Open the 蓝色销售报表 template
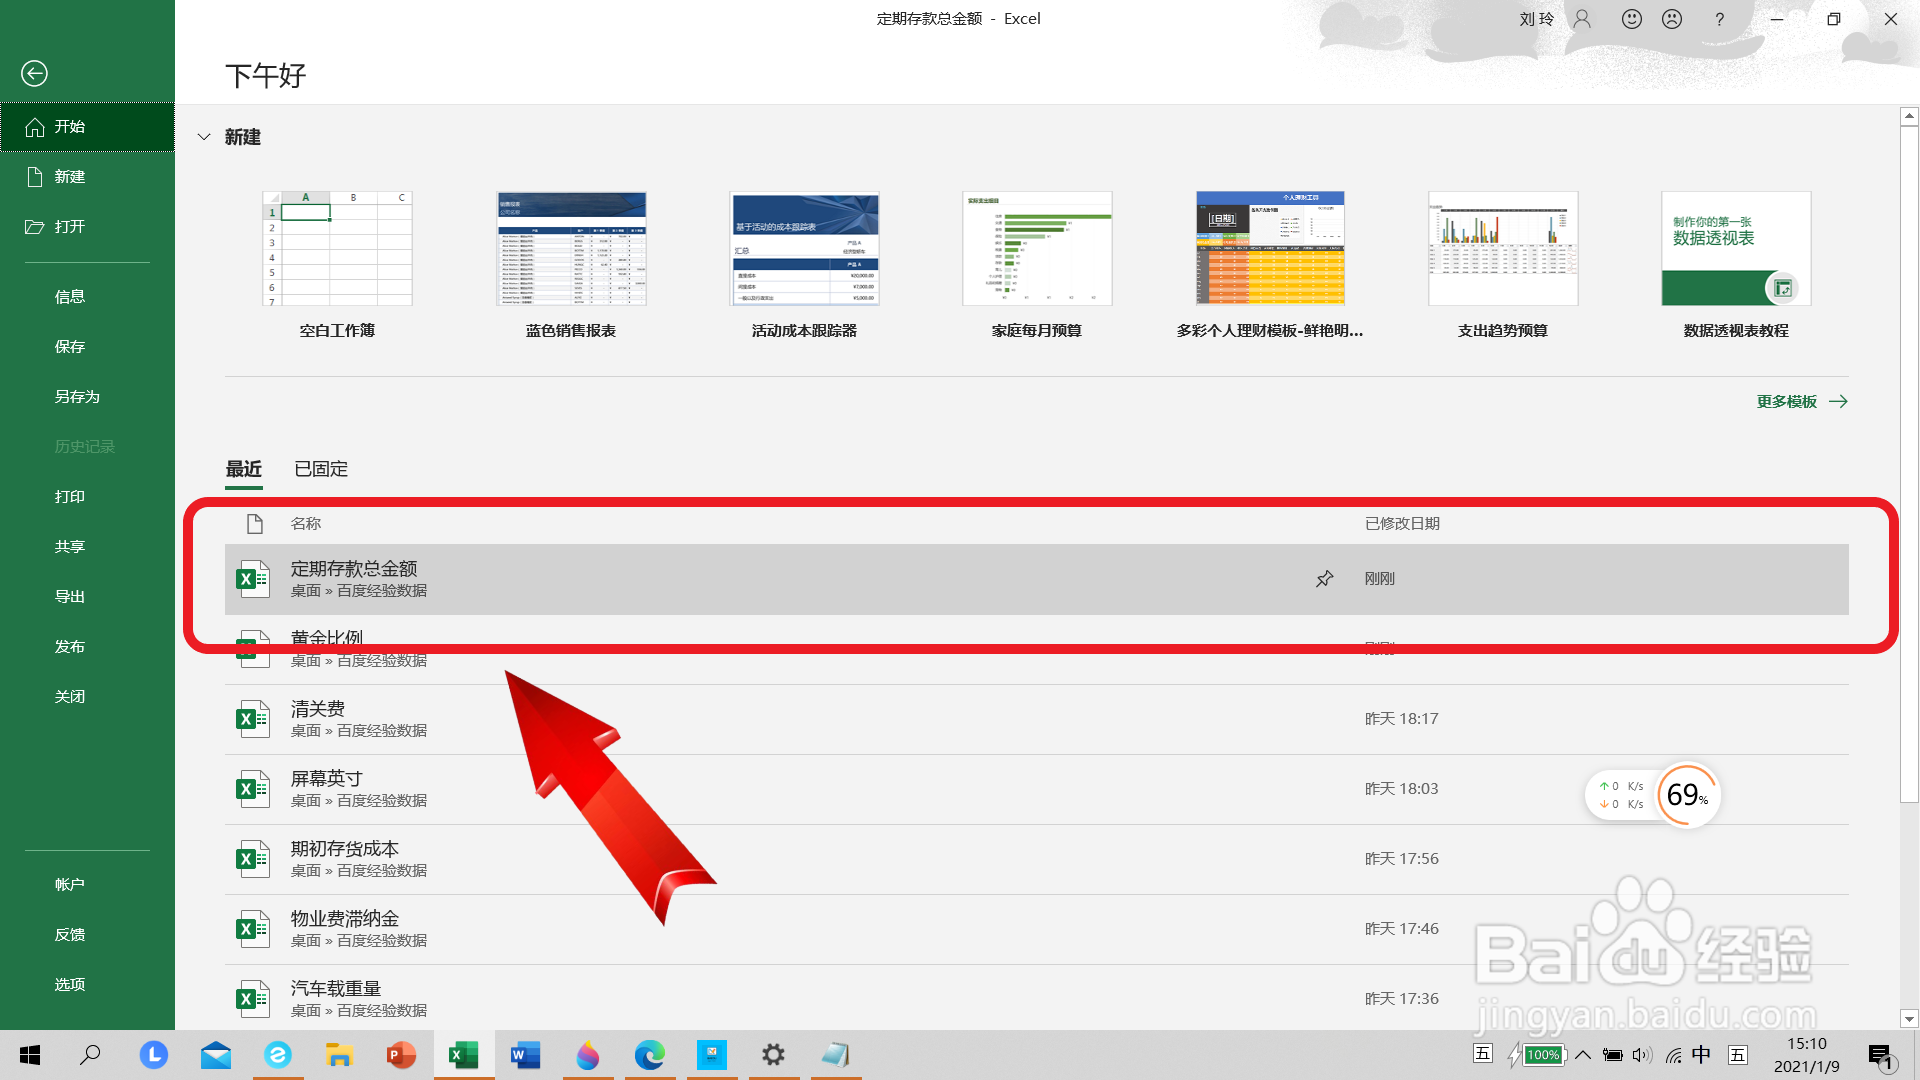 click(x=571, y=248)
